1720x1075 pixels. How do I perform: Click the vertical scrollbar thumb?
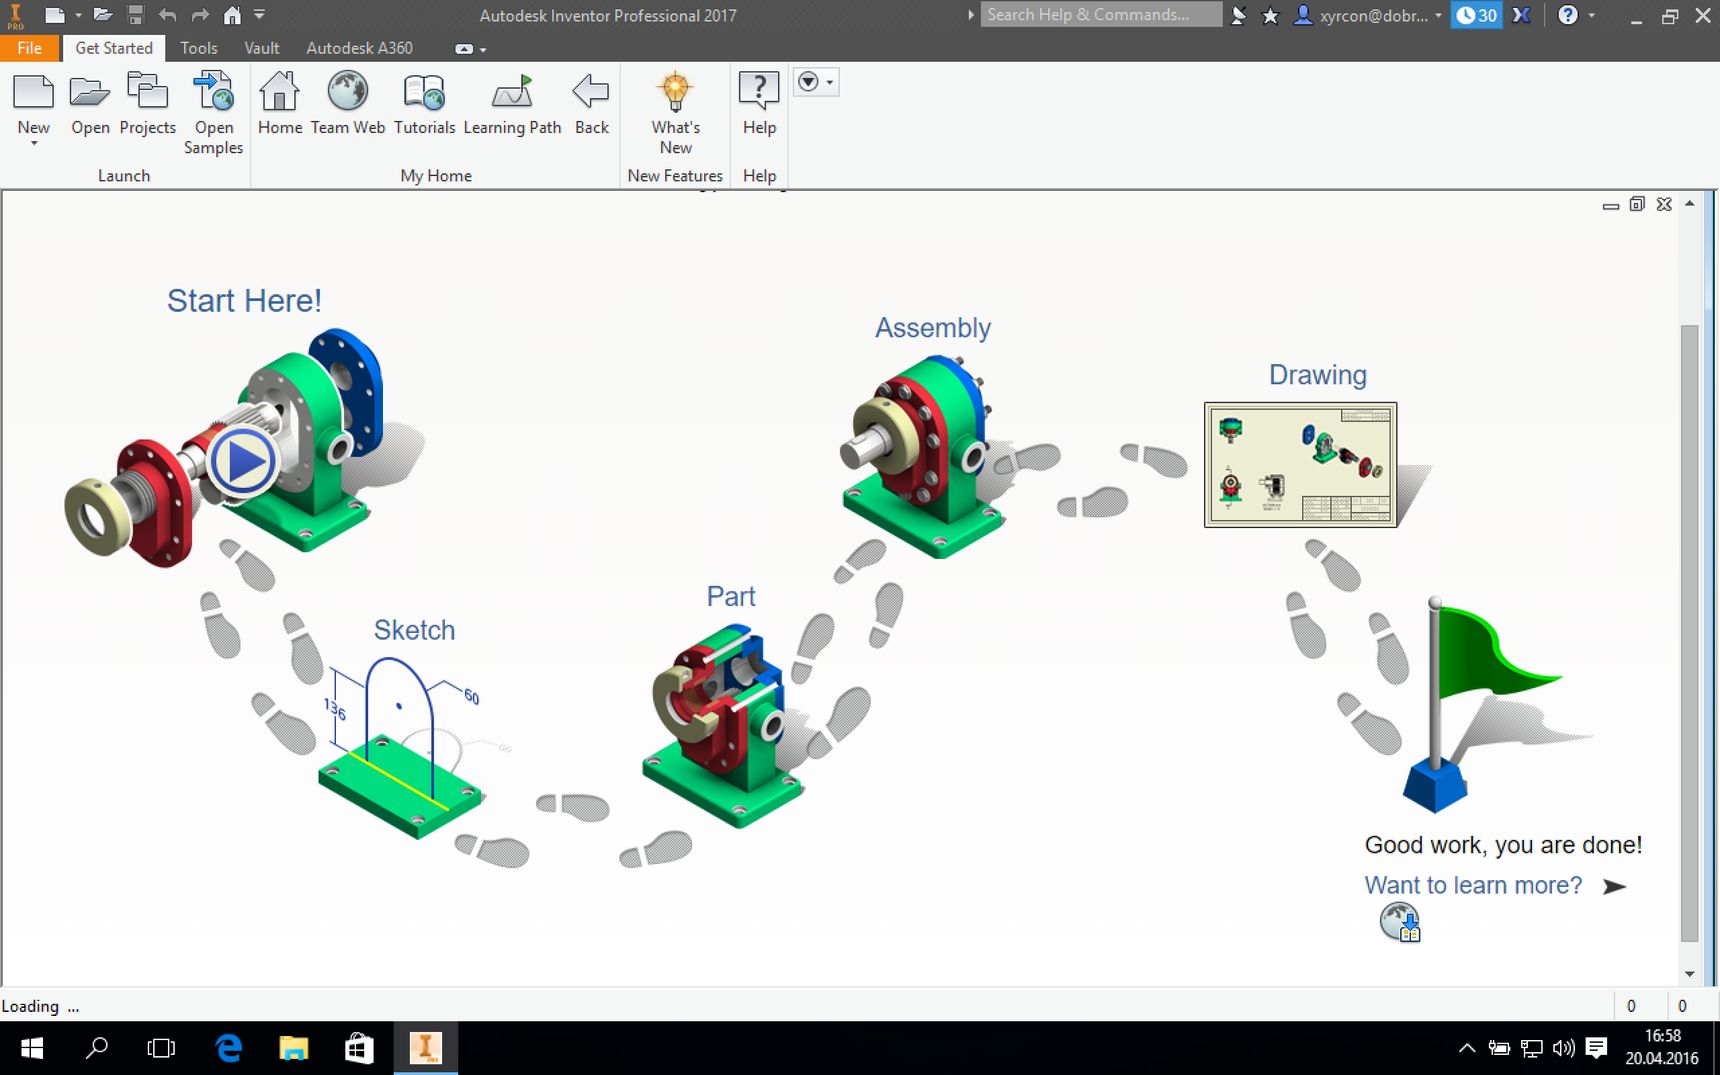[x=1689, y=633]
